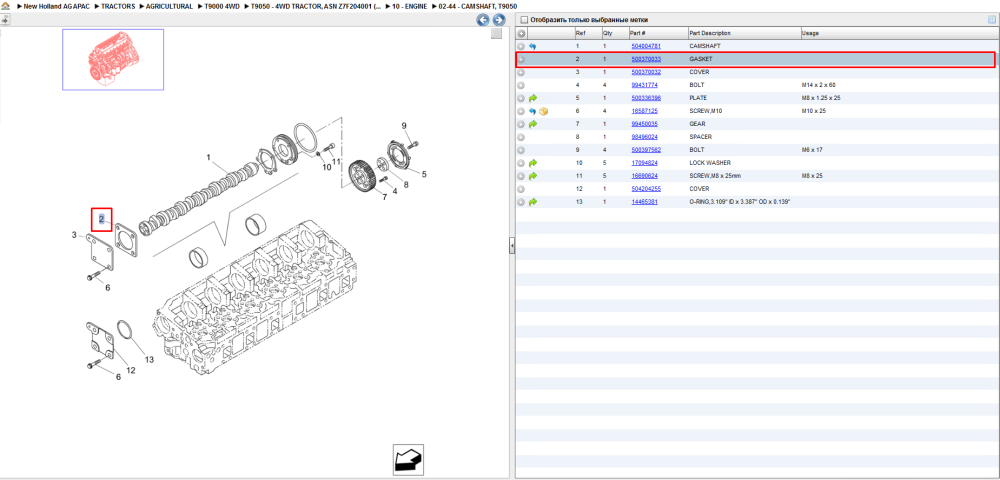Select callout number 9 in diagram
The image size is (1000, 480).
click(404, 126)
